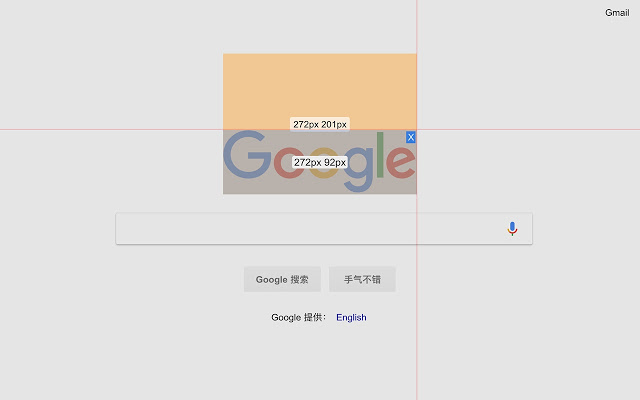Click the red letter e in the logo
The height and width of the screenshot is (400, 640).
[400, 162]
